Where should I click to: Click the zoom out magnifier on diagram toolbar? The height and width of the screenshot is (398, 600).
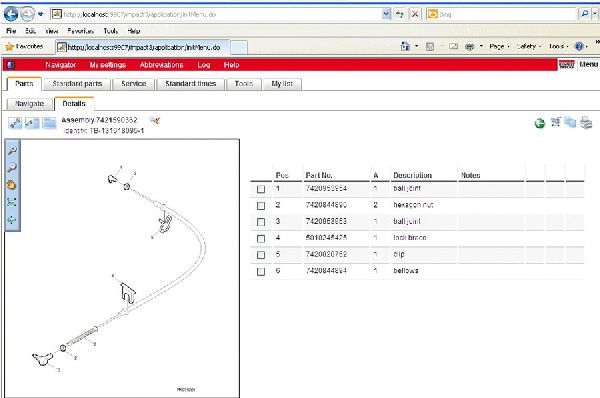click(x=12, y=167)
